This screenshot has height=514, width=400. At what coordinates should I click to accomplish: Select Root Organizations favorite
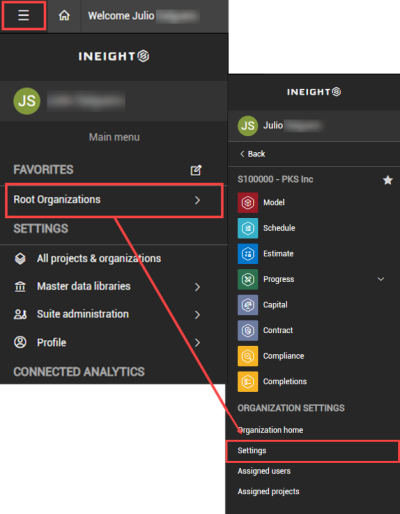(x=114, y=200)
